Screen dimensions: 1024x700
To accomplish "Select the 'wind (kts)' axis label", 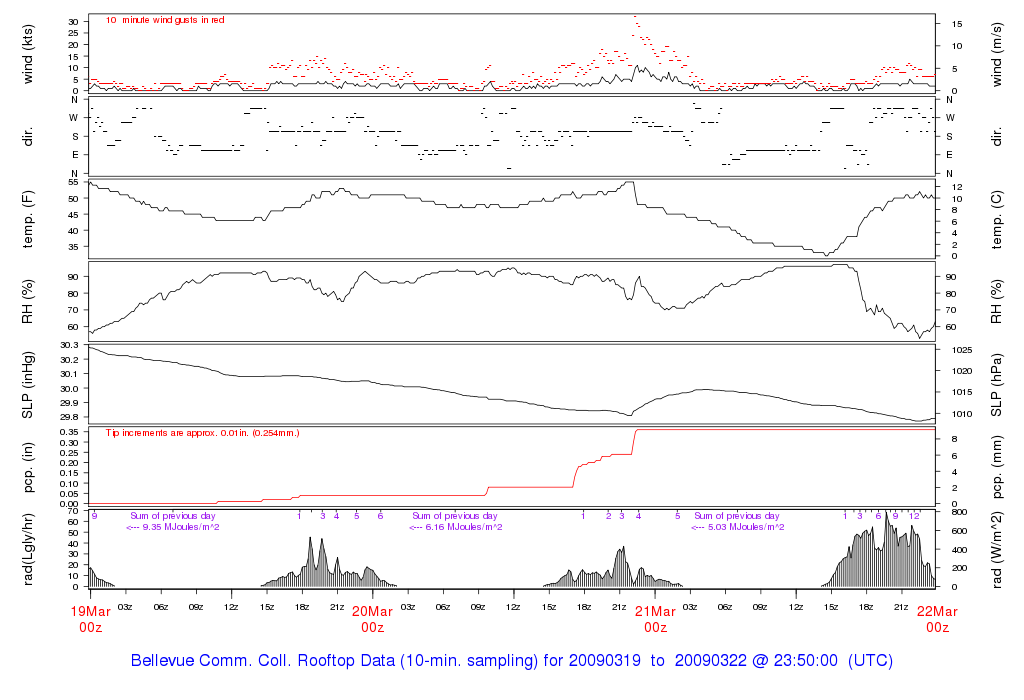I will point(27,54).
